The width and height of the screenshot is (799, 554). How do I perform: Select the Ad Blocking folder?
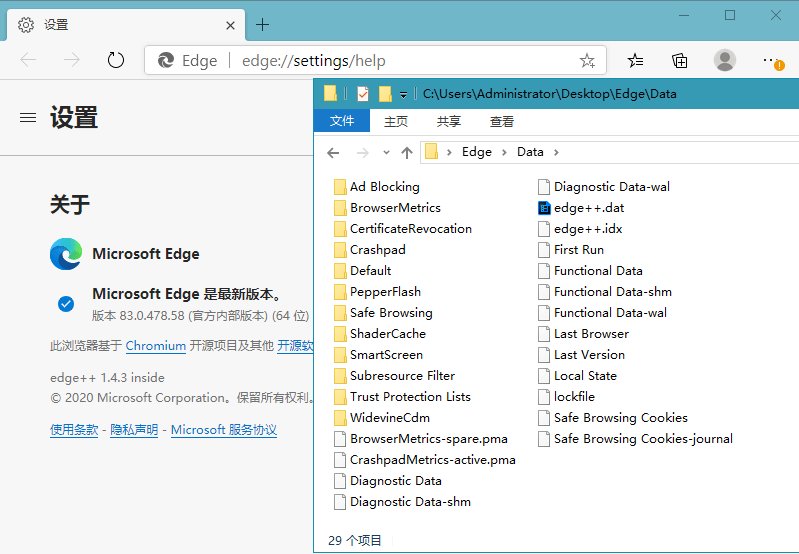coord(377,187)
